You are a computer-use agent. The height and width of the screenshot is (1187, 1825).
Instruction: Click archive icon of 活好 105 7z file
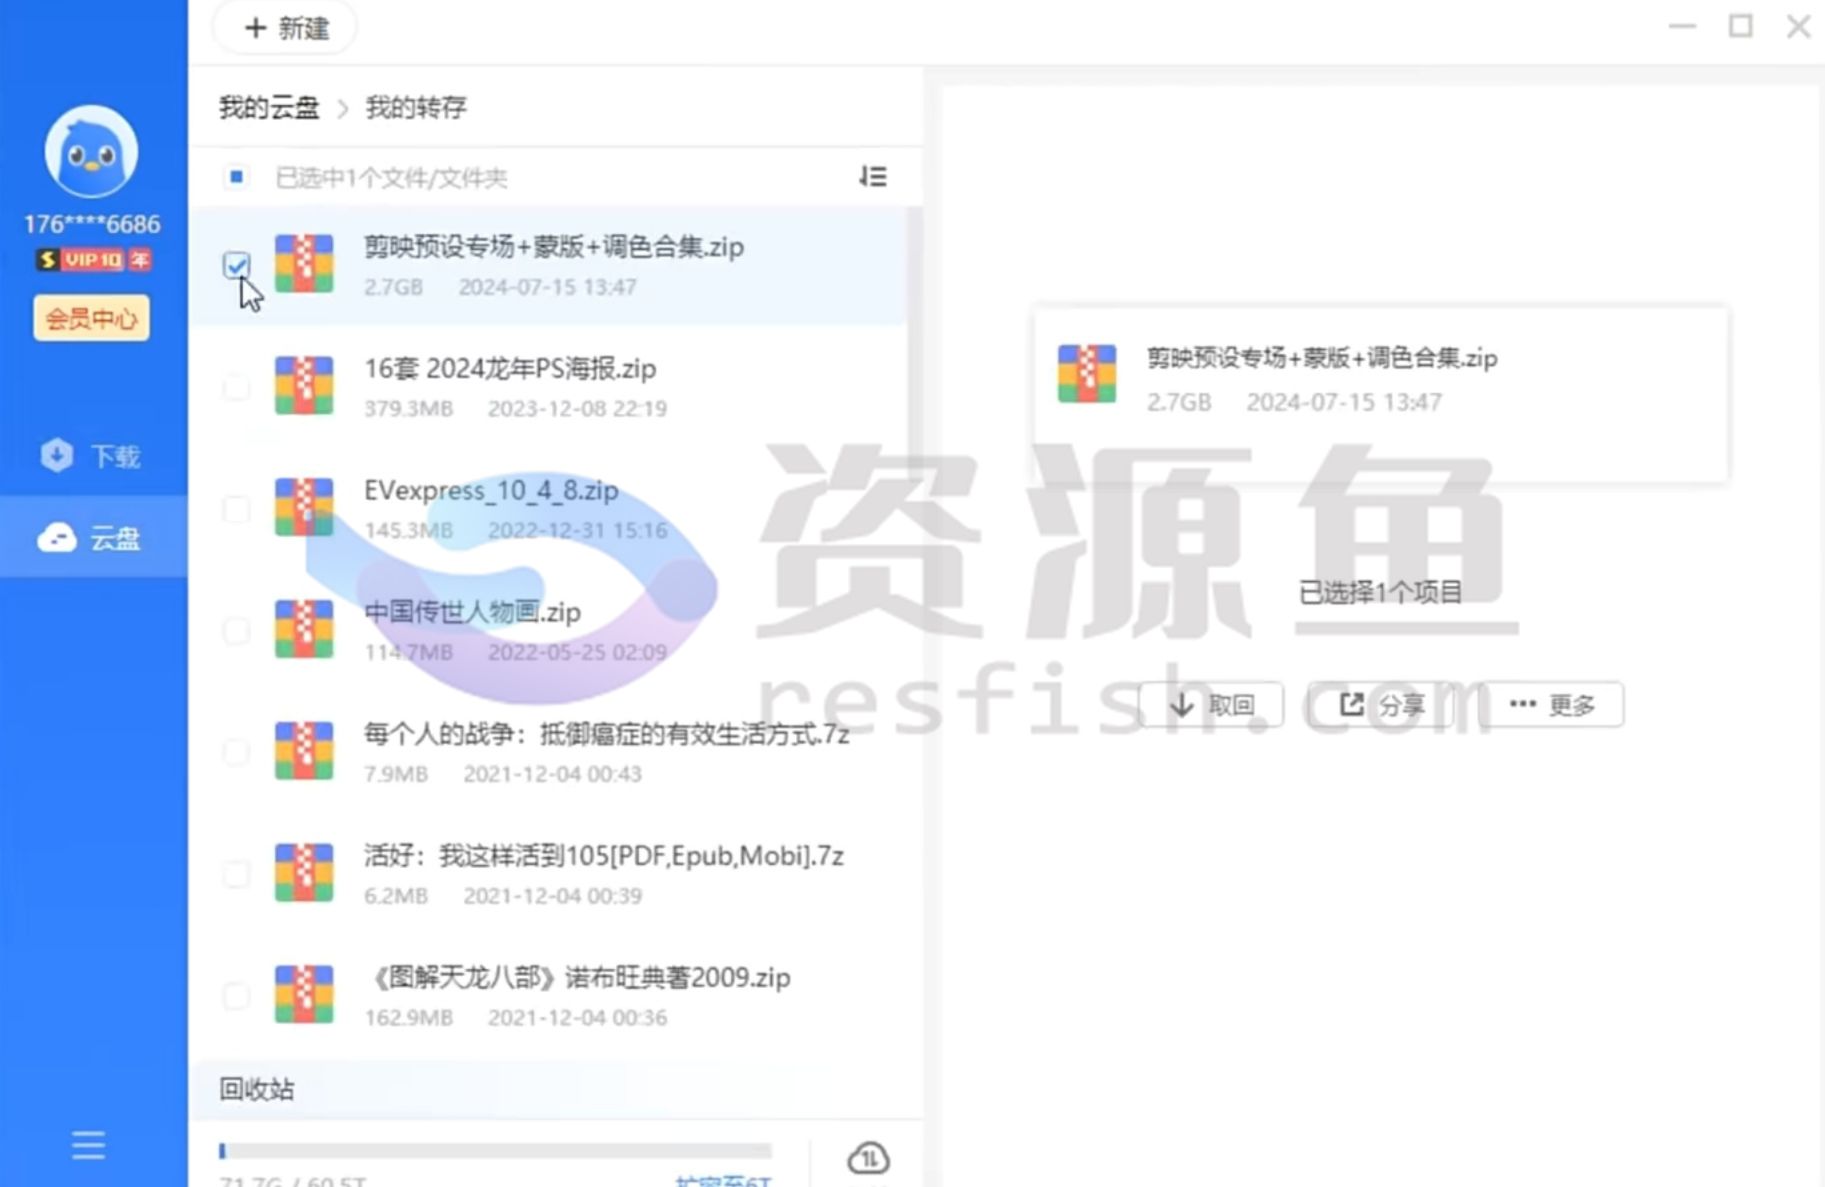(x=304, y=873)
